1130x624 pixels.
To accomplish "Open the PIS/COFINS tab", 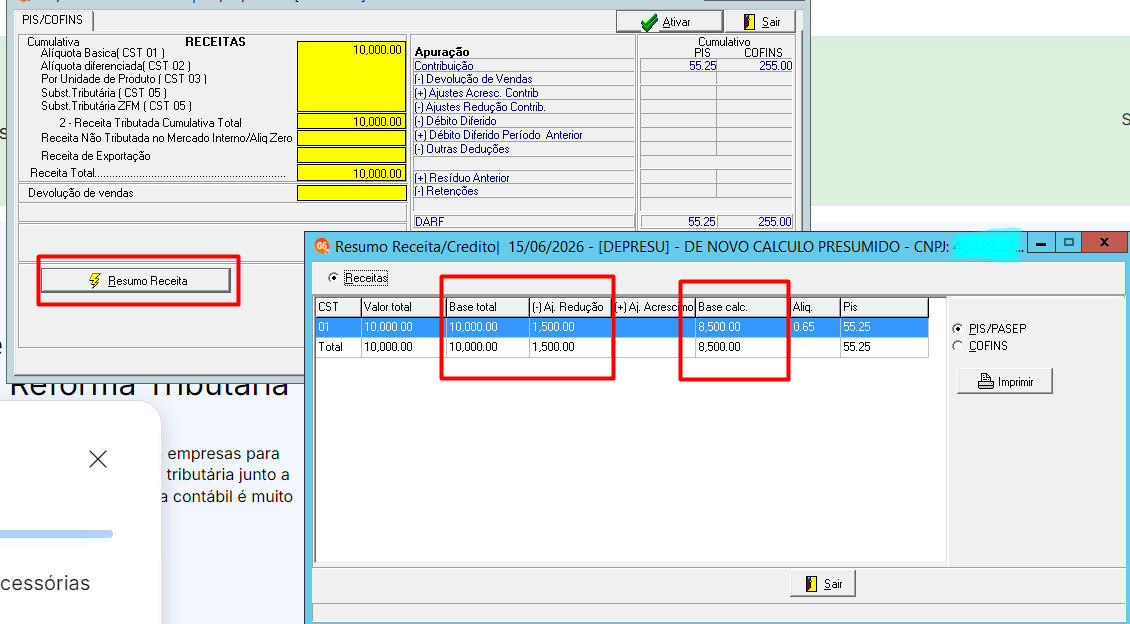I will [53, 20].
